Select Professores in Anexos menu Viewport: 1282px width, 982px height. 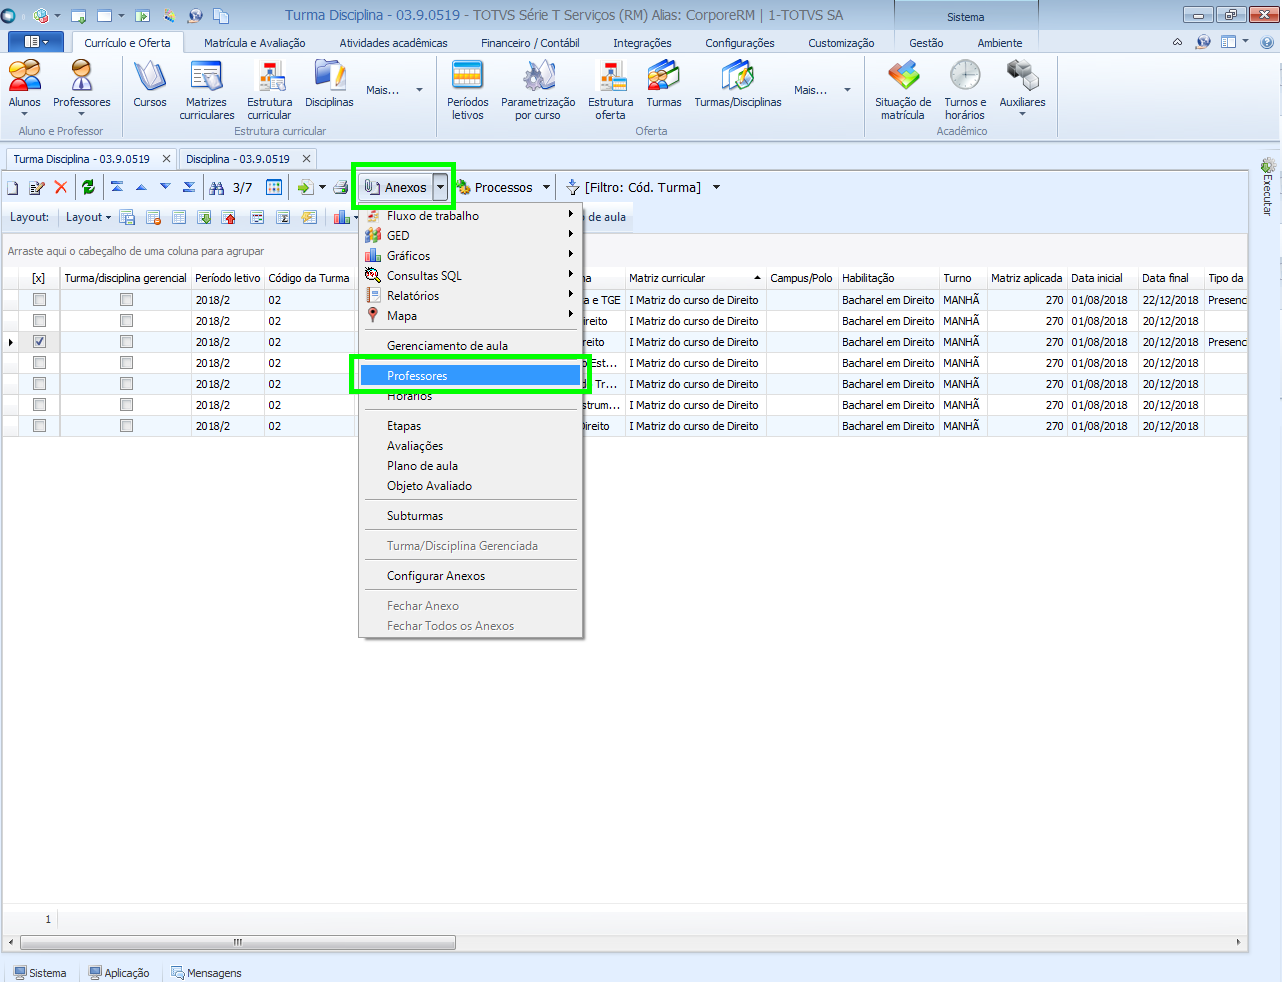pyautogui.click(x=470, y=376)
